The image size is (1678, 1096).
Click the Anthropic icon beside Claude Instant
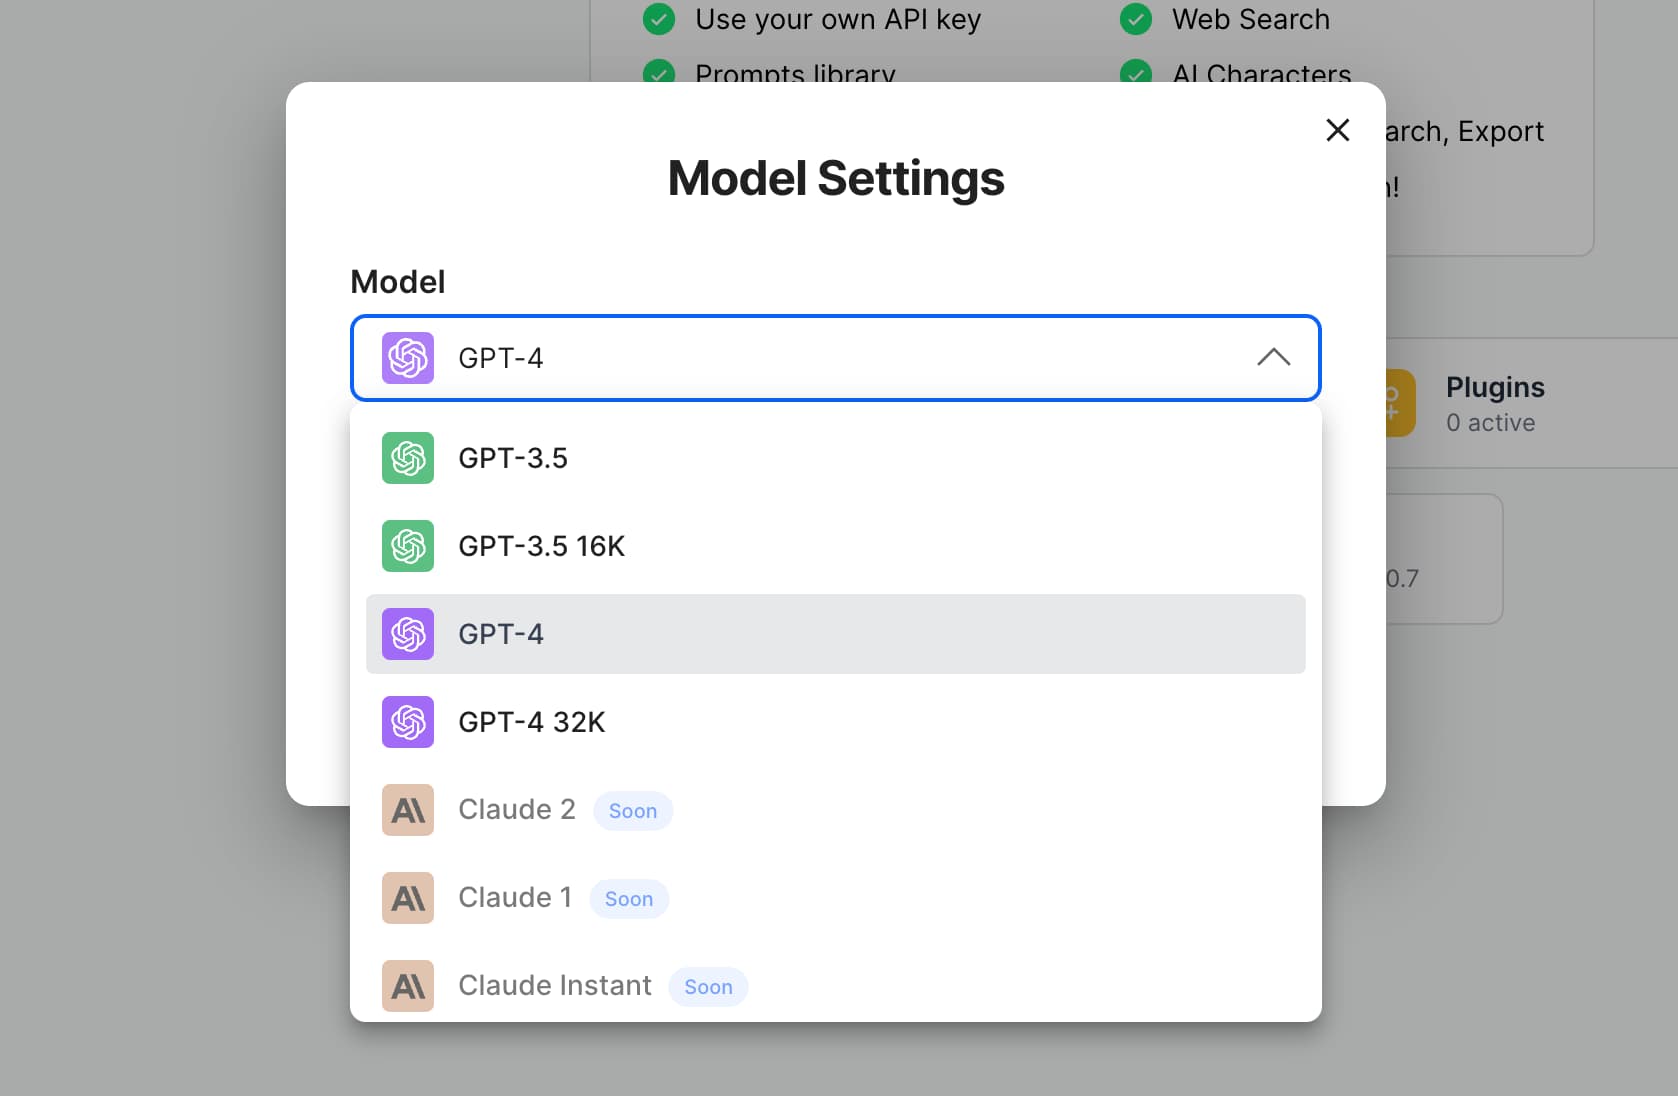pos(408,986)
